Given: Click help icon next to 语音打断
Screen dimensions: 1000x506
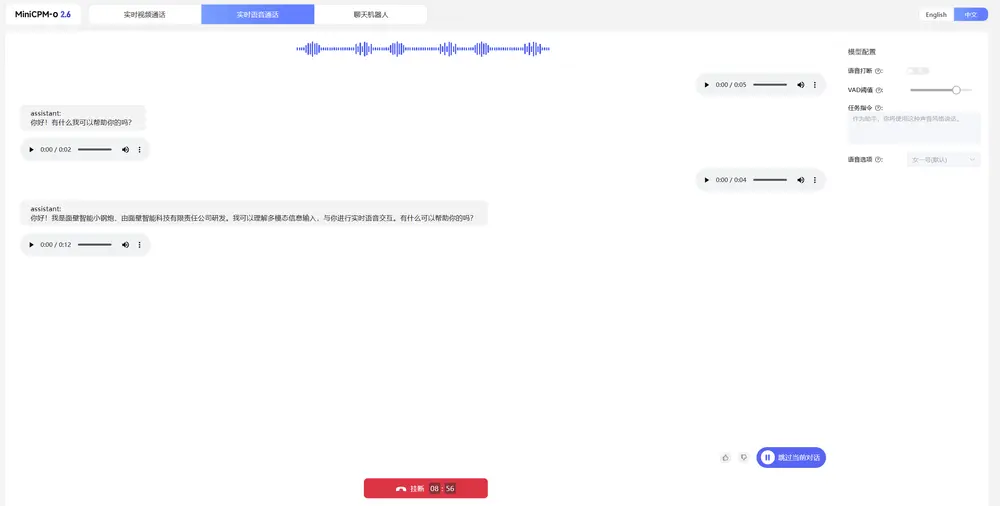Looking at the screenshot, I should [x=878, y=71].
